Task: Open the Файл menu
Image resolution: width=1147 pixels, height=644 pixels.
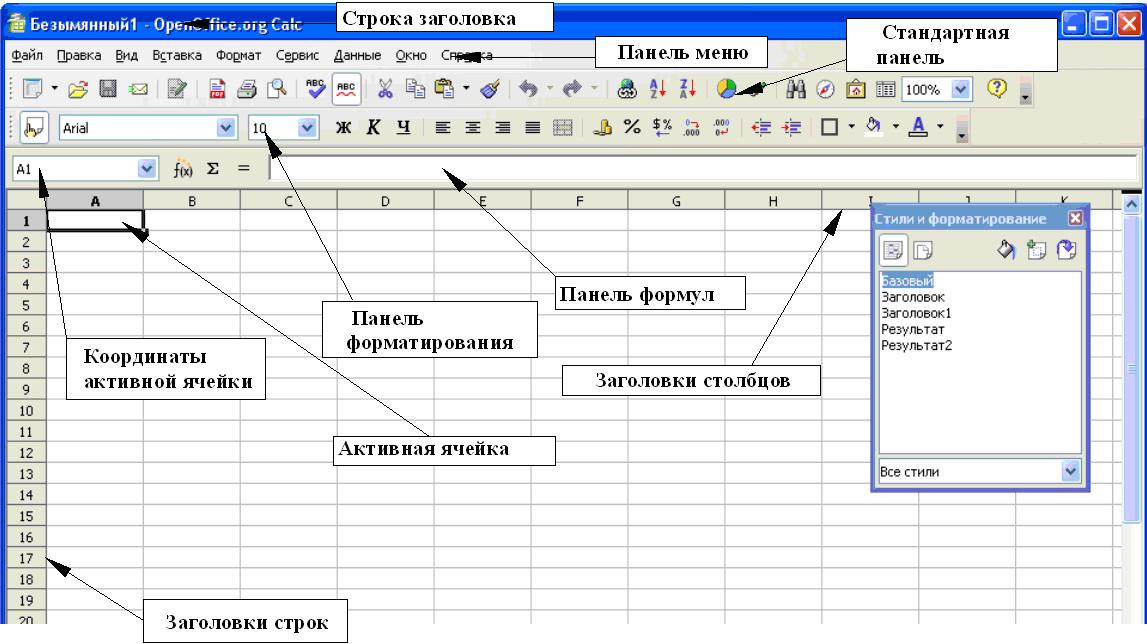Action: [27, 55]
